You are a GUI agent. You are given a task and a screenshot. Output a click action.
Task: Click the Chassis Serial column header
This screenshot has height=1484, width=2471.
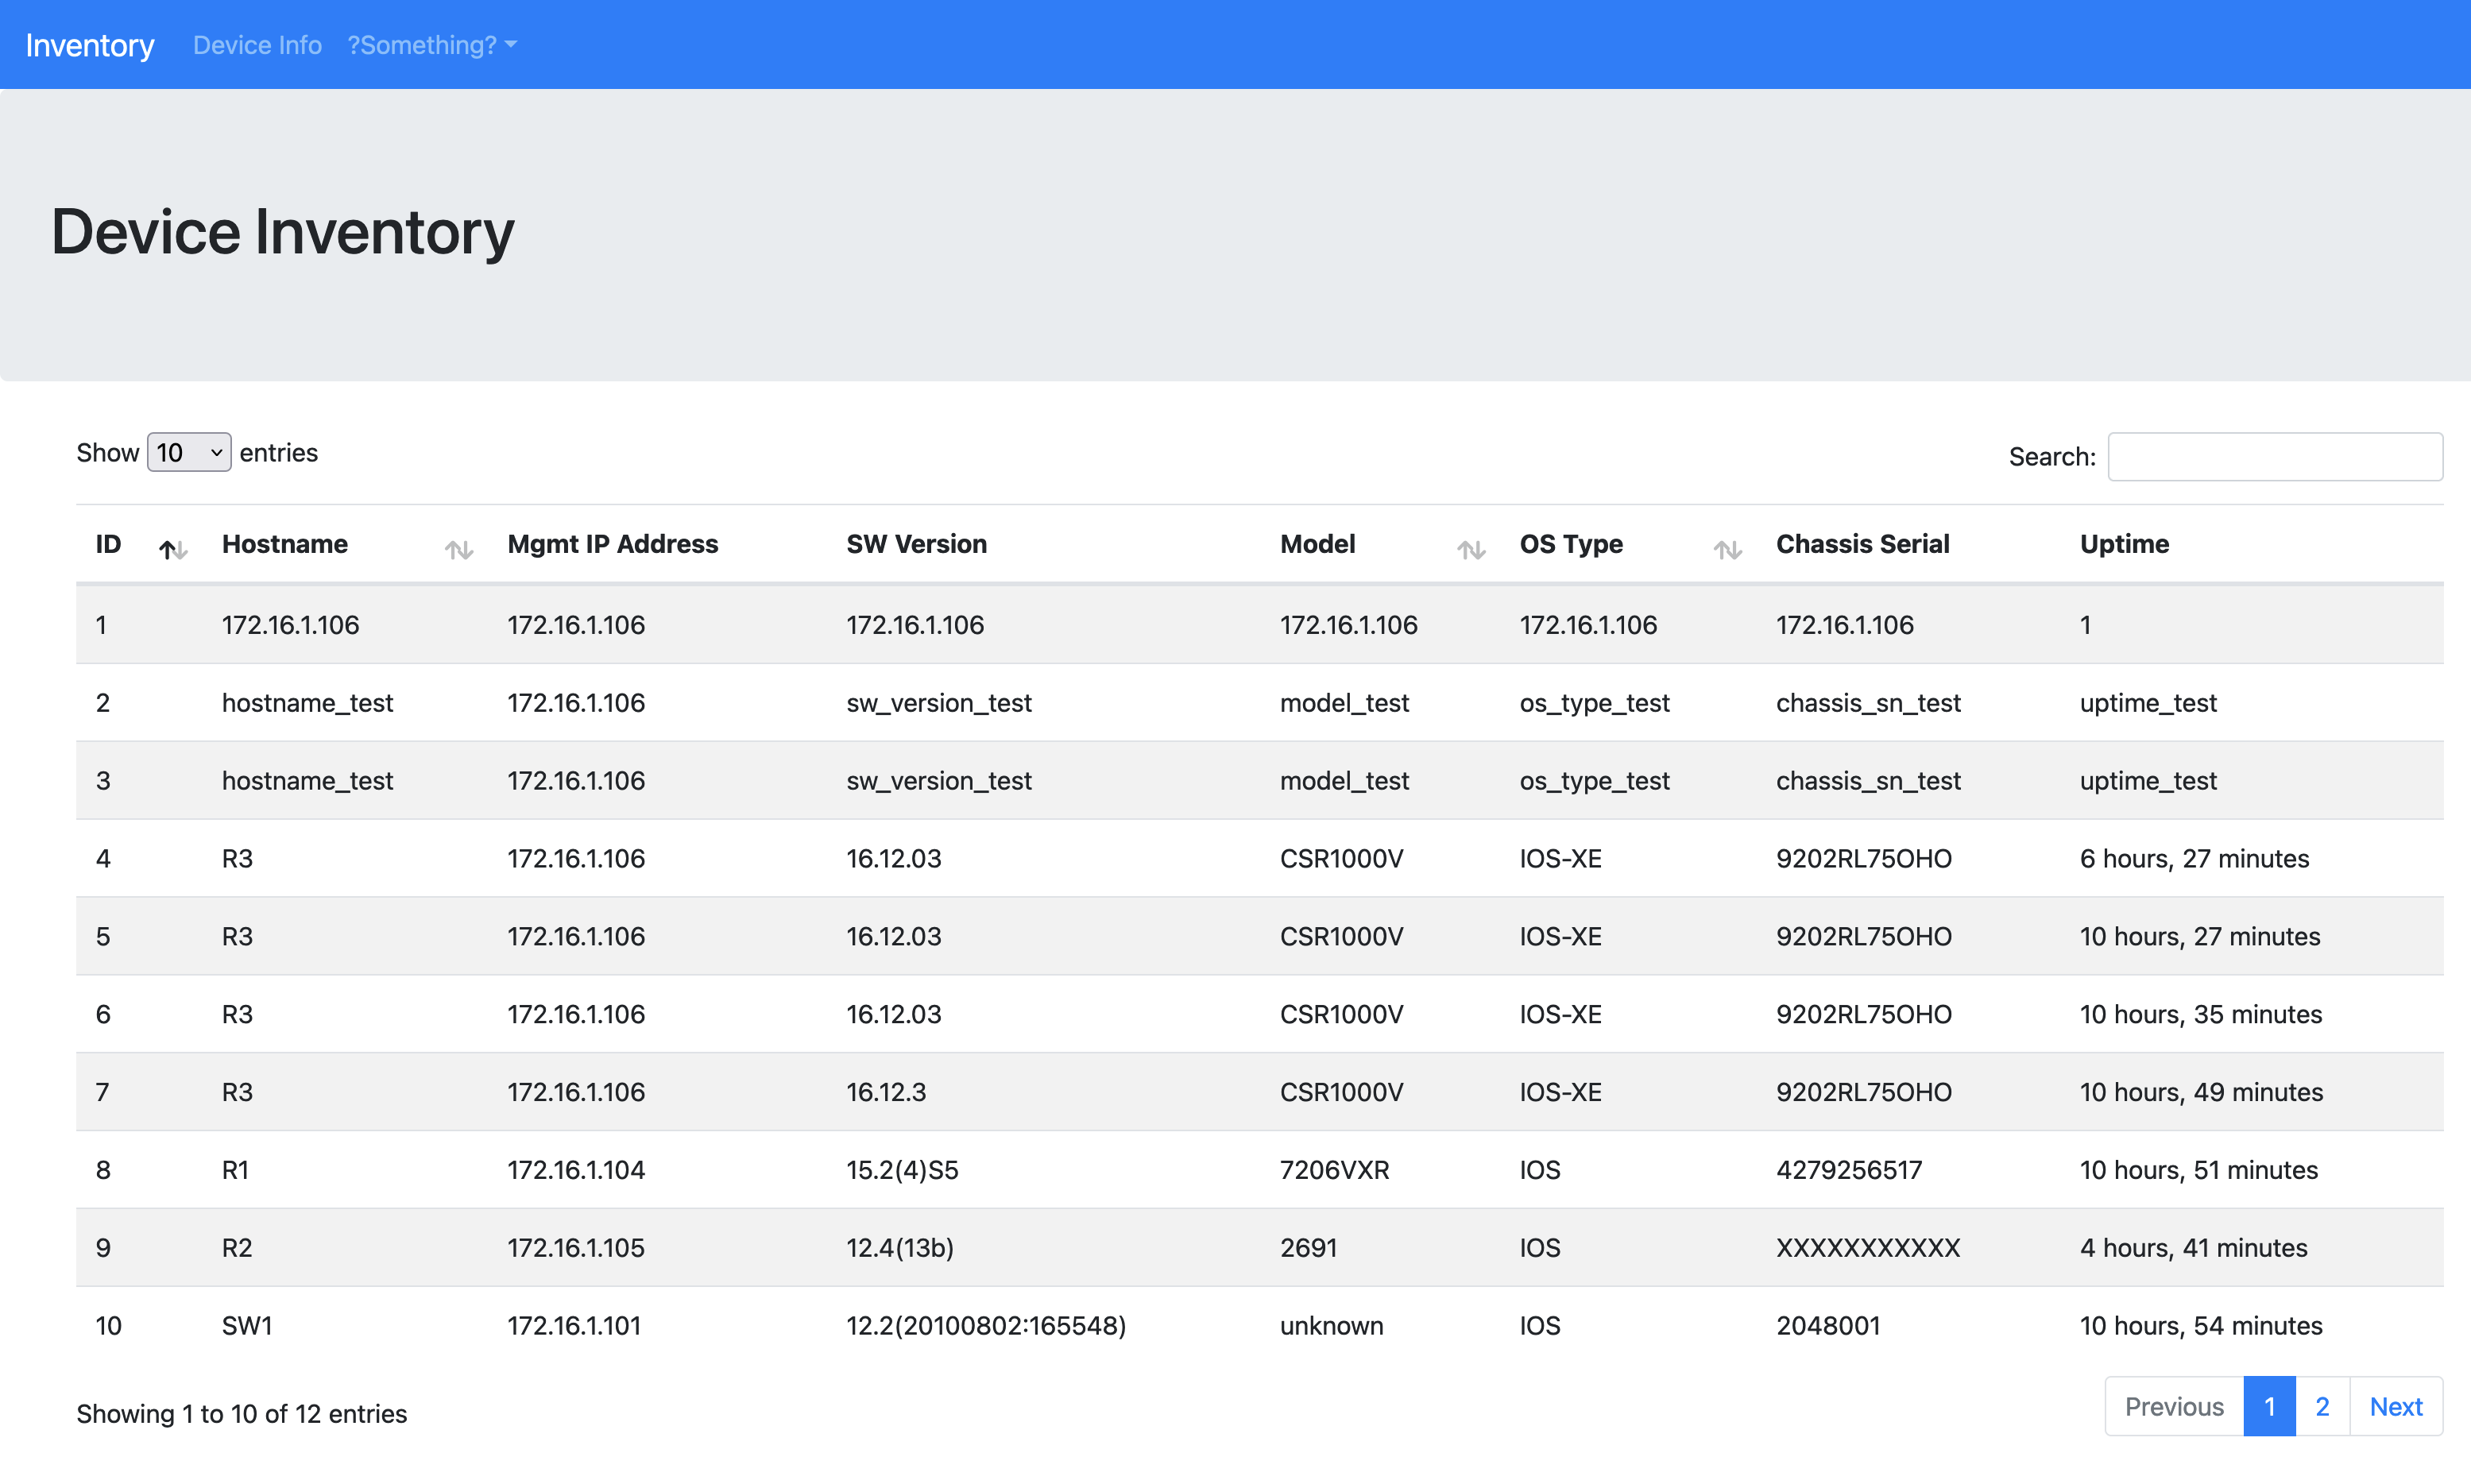coord(1862,544)
